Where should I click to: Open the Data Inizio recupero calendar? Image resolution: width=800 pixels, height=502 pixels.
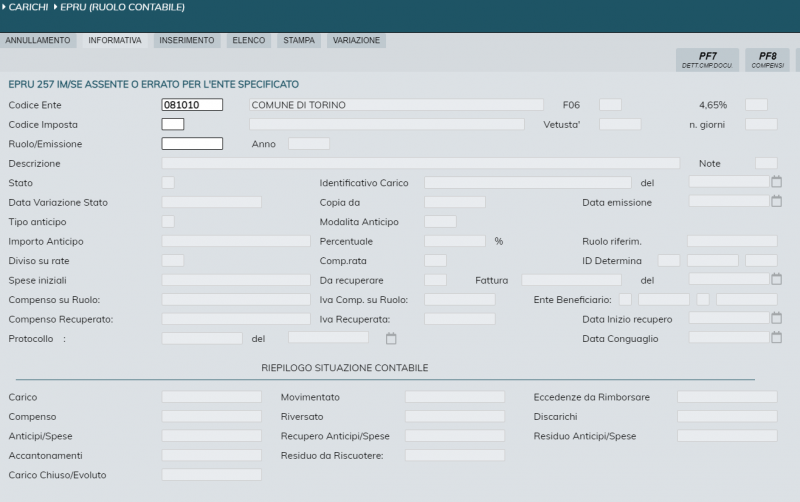pos(776,318)
